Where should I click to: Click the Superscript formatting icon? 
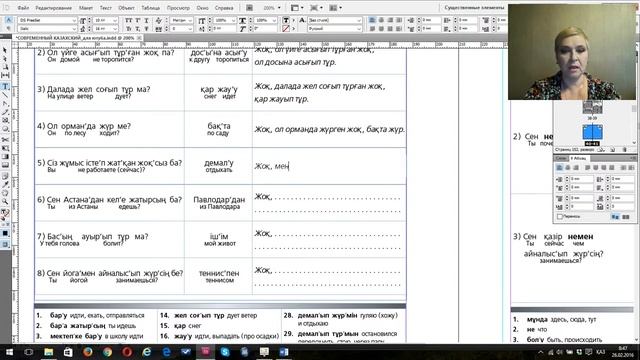coord(138,20)
